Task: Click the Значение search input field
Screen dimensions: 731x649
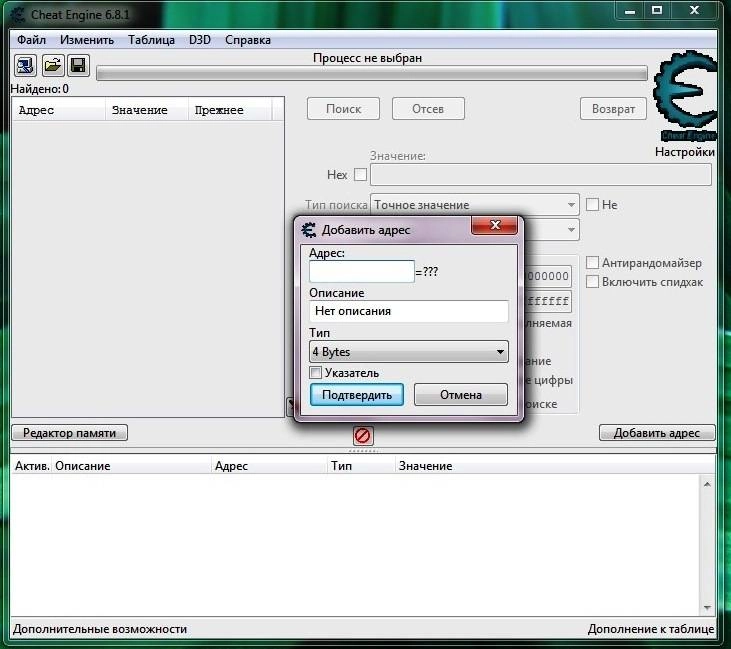Action: click(x=541, y=175)
